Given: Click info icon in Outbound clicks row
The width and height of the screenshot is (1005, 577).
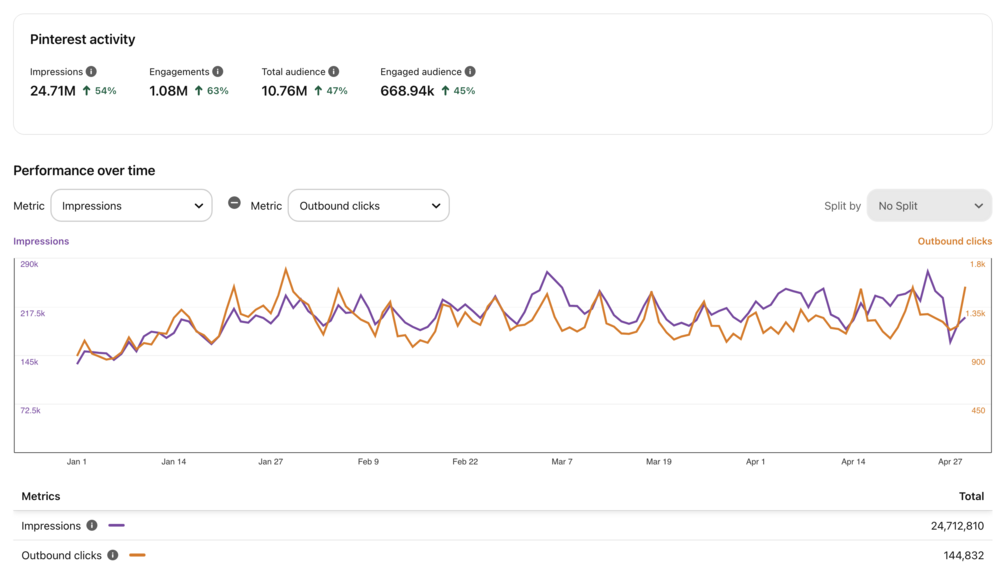Looking at the screenshot, I should (113, 555).
